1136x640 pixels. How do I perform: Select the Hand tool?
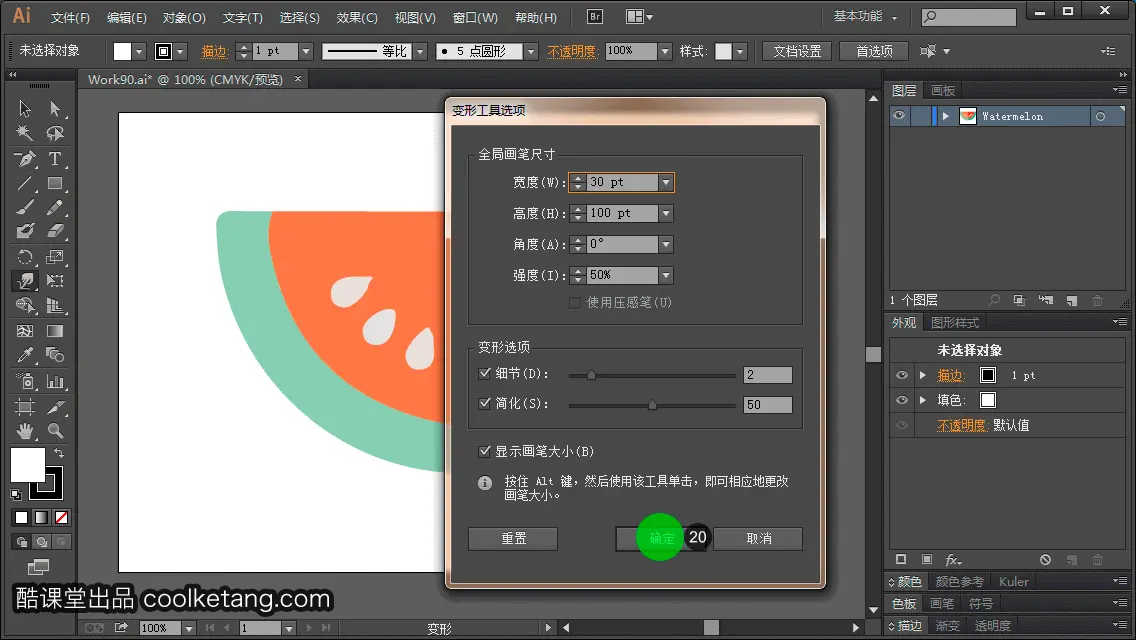25,431
